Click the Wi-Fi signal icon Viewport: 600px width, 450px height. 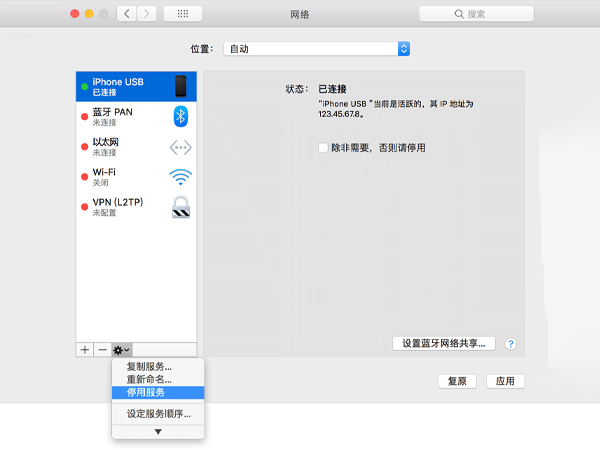pos(180,177)
